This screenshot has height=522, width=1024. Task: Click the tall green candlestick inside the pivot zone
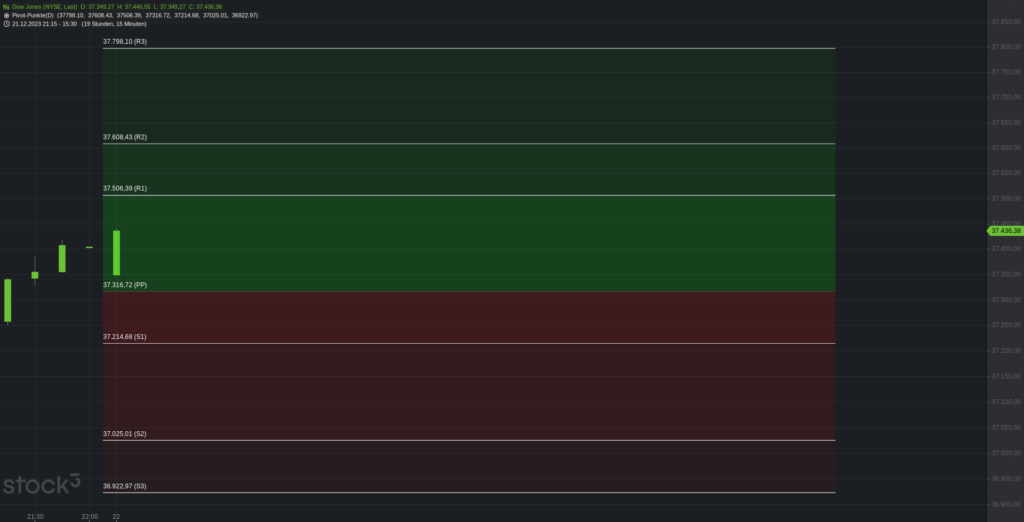pyautogui.click(x=117, y=253)
